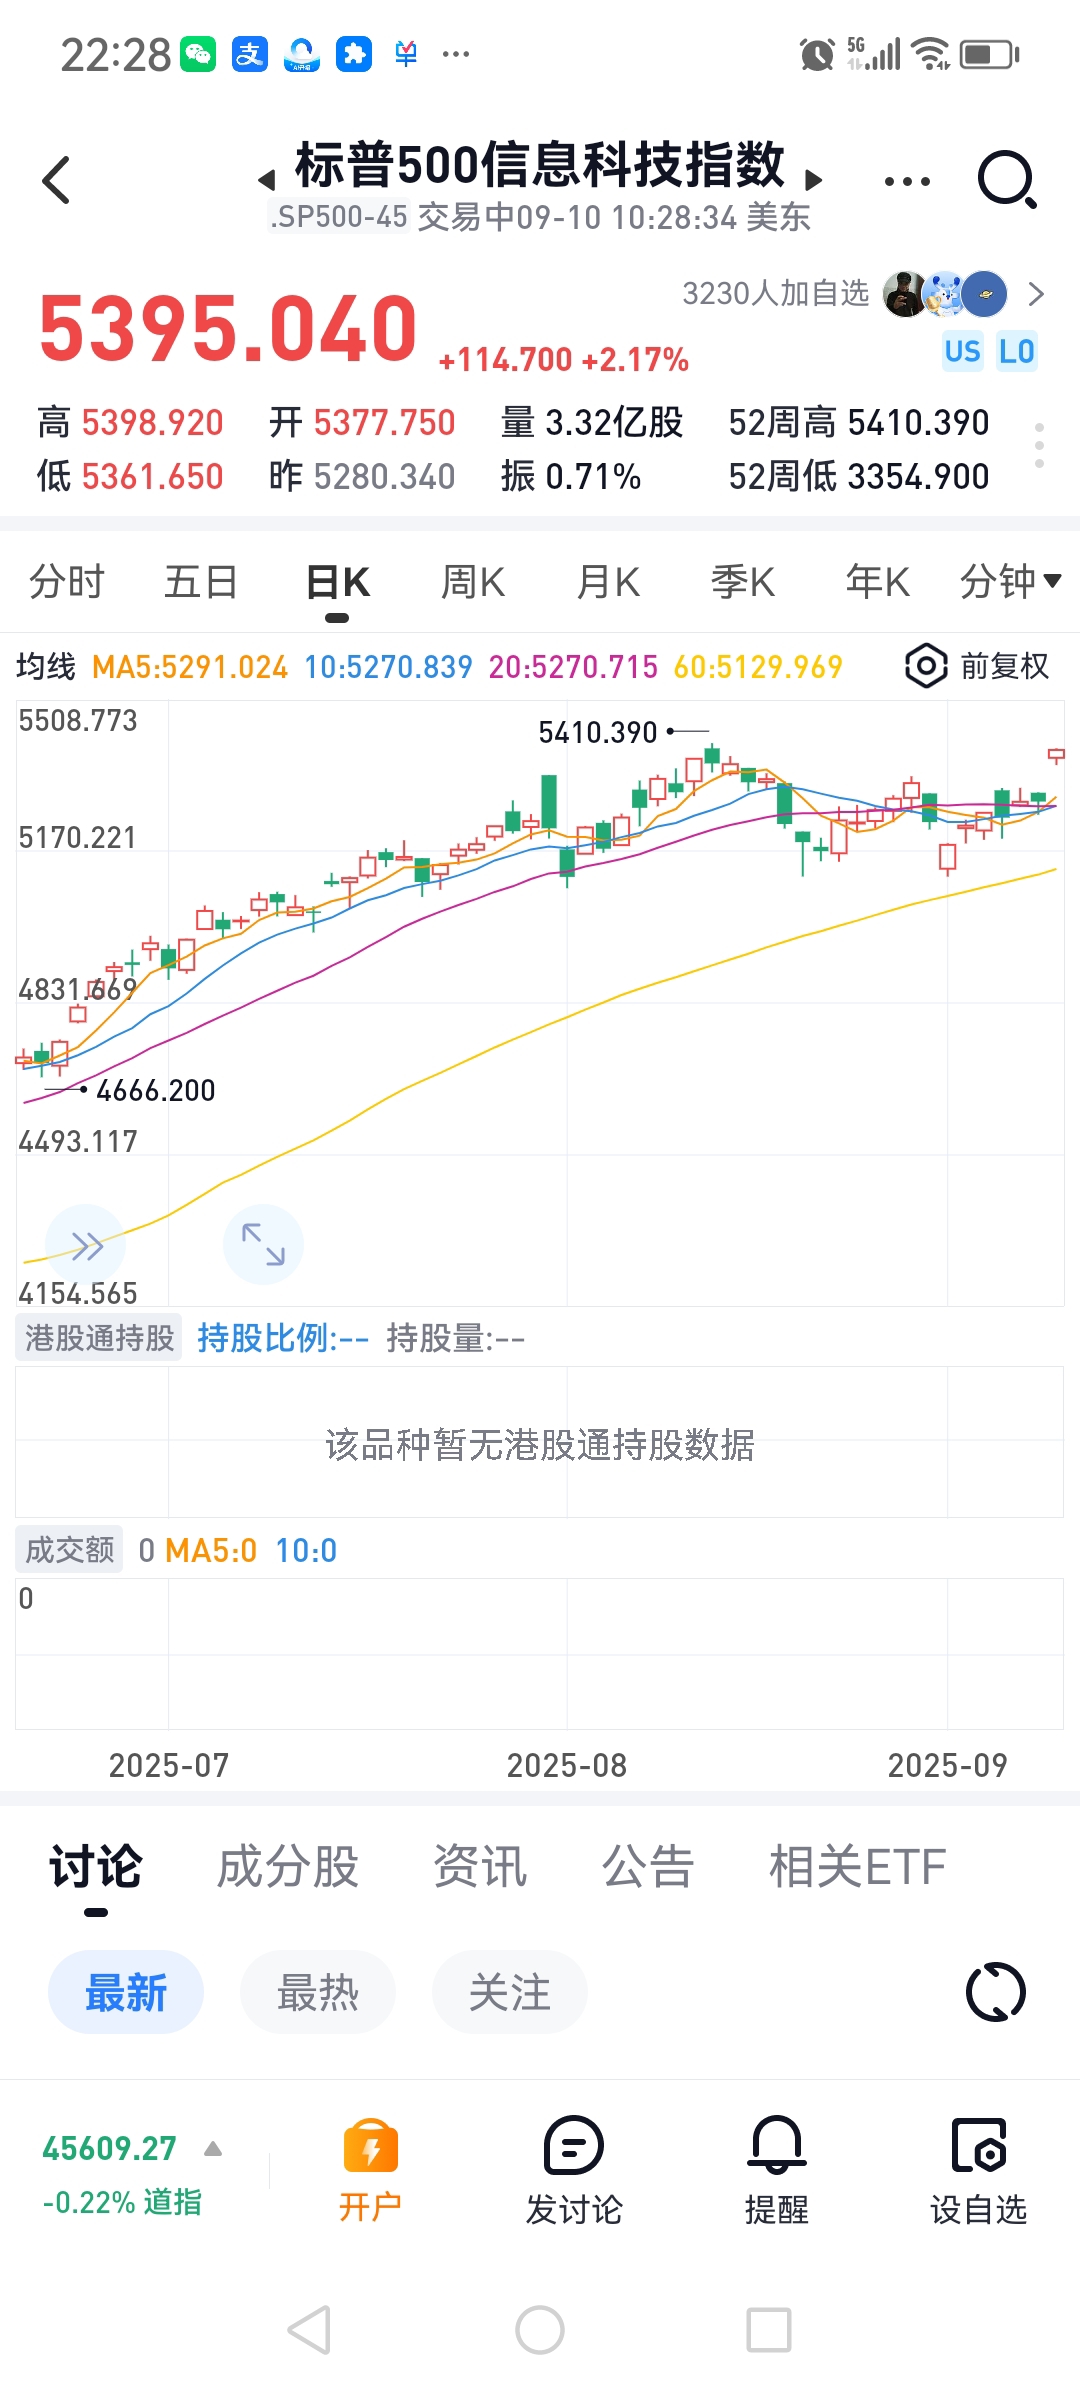
Task: Select the 最热 filter chip
Action: tap(318, 1992)
